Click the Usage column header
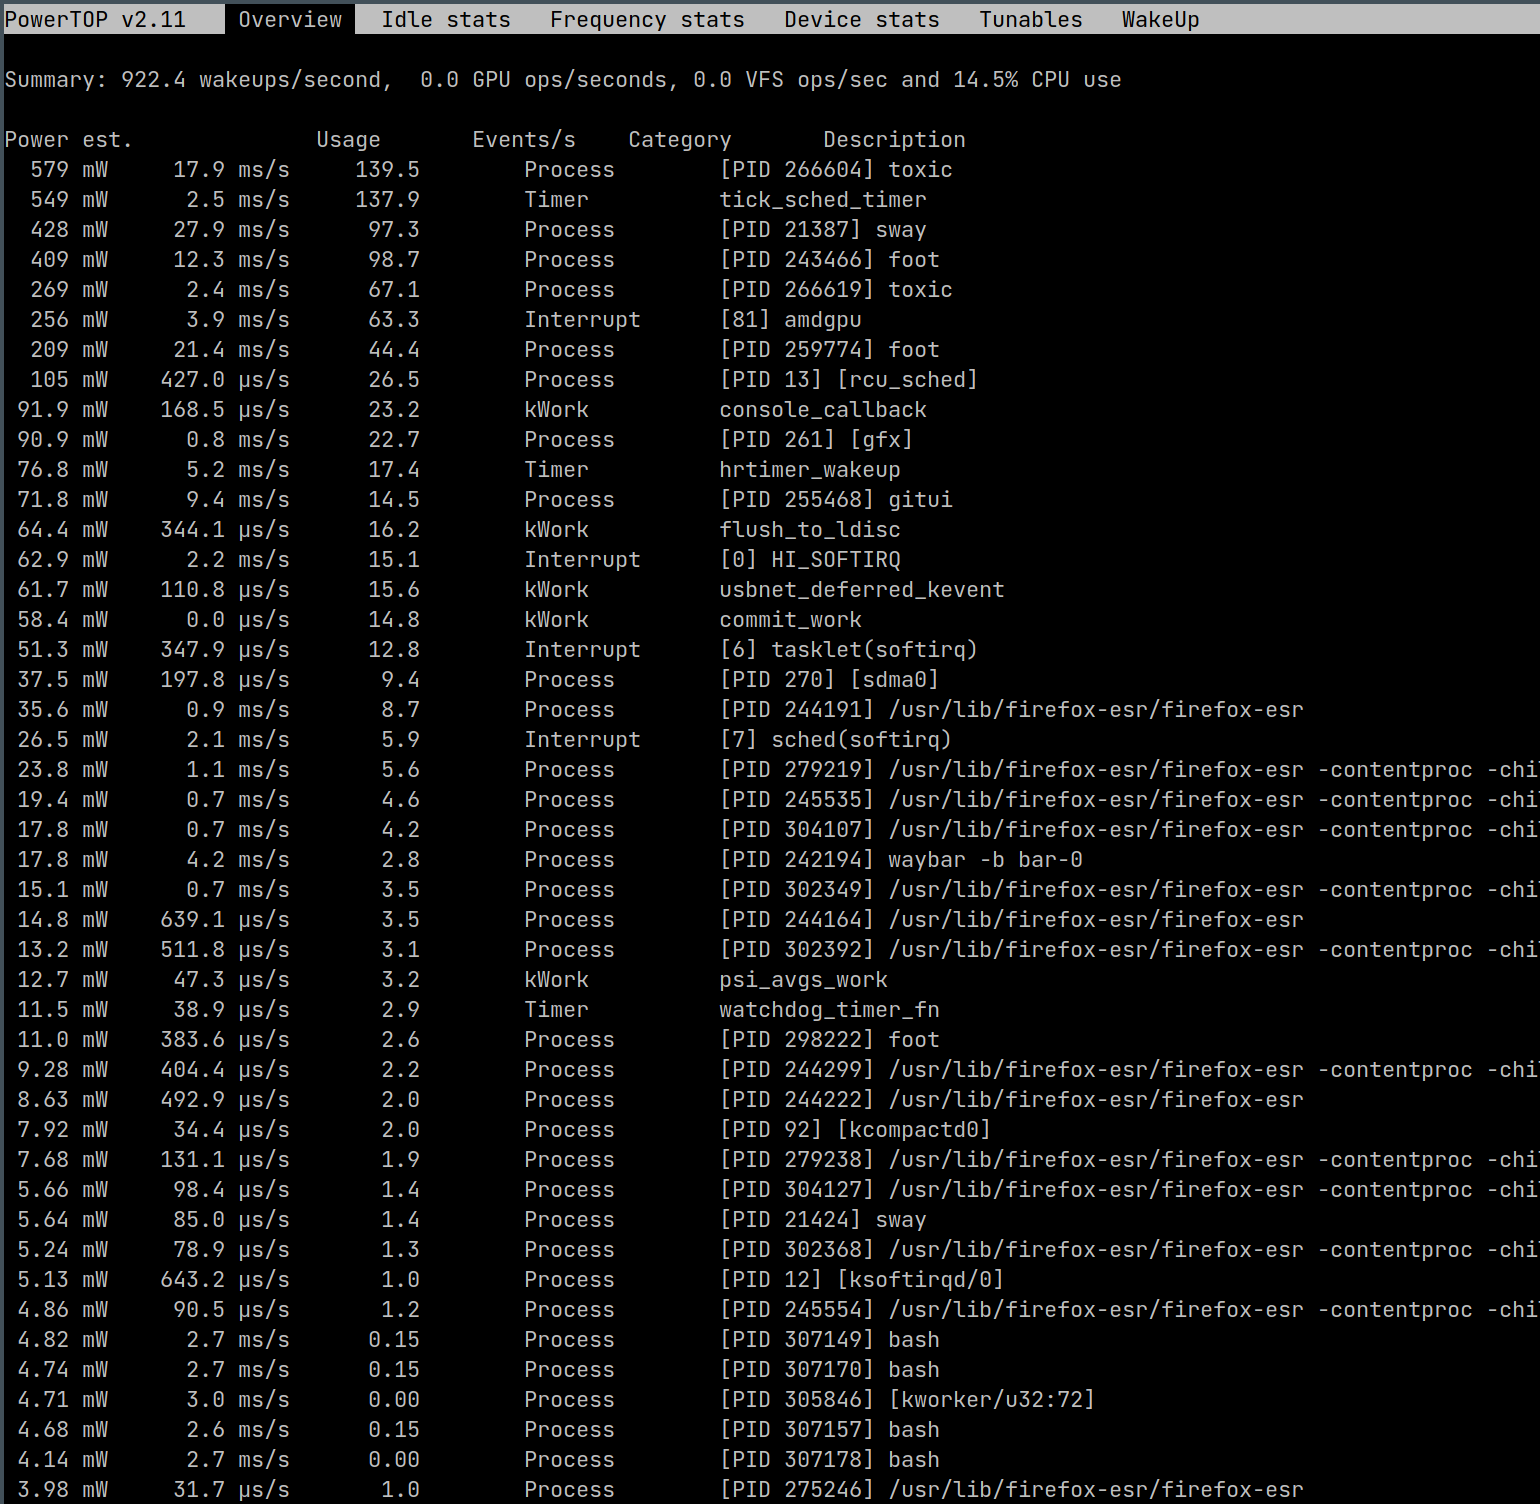 (x=348, y=140)
